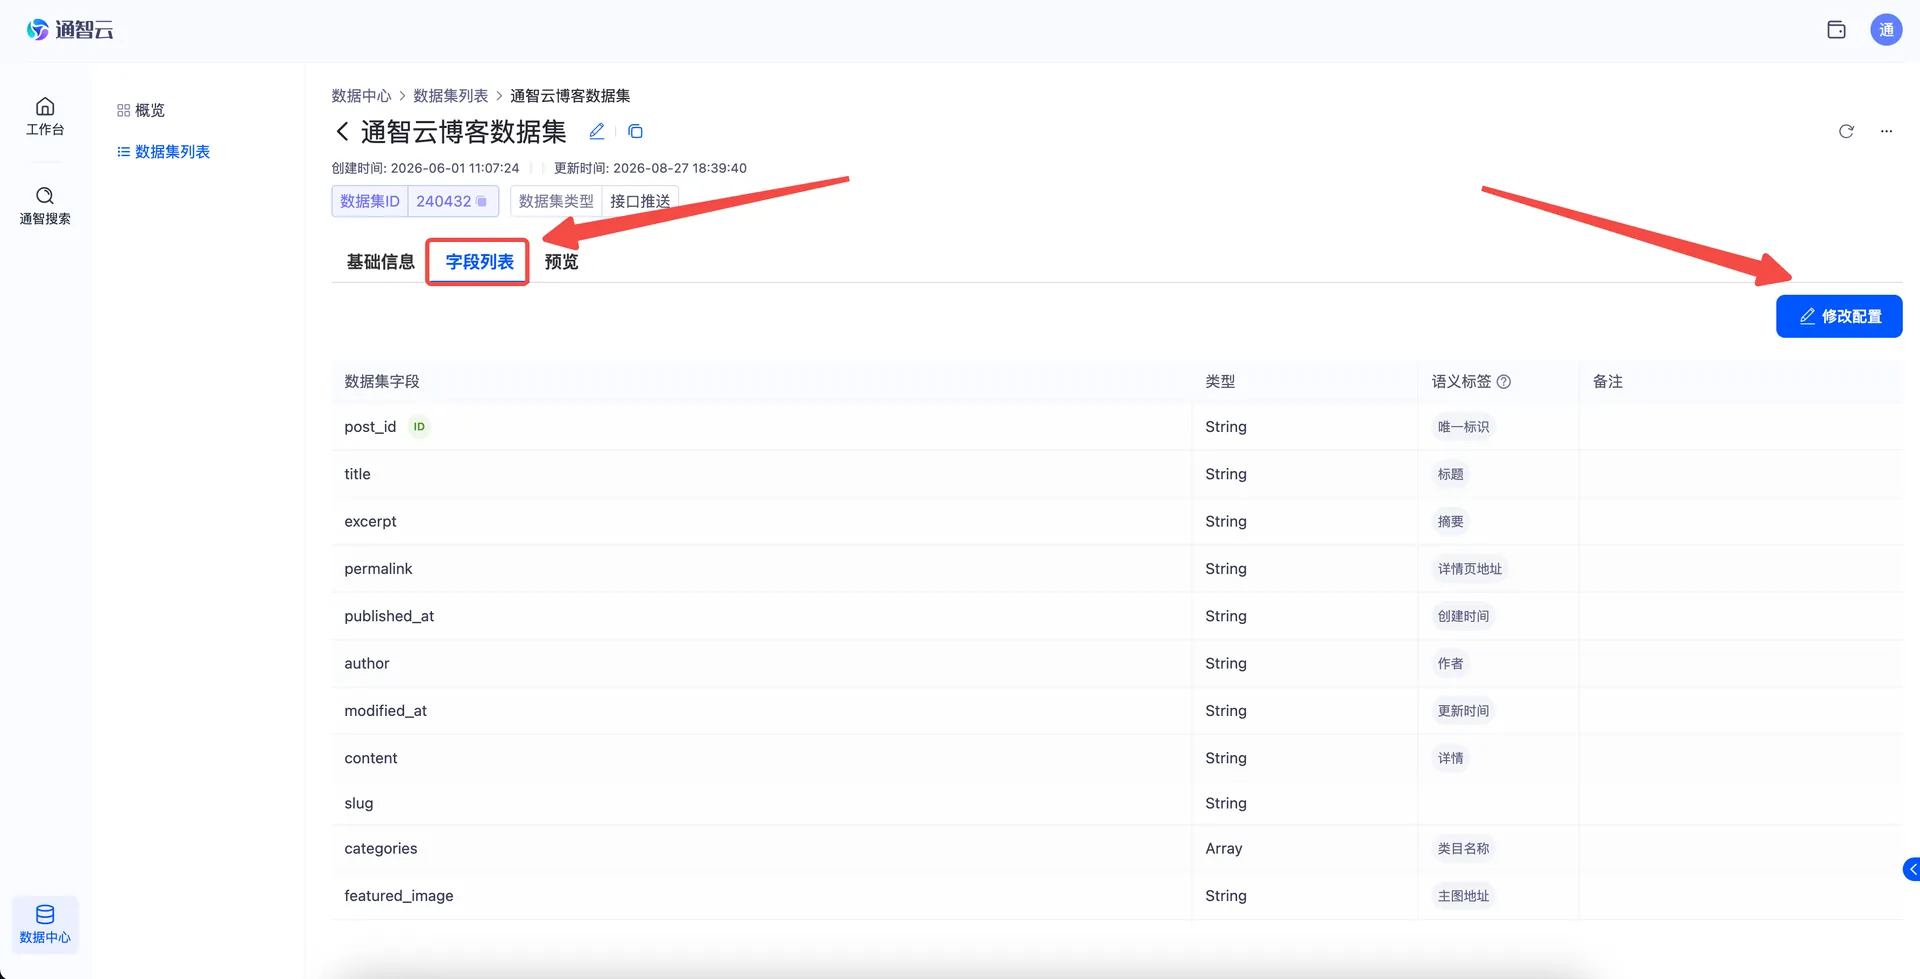Viewport: 1920px width, 979px height.
Task: Click the 通智云博客数据集 breadcrumb
Action: 570,96
